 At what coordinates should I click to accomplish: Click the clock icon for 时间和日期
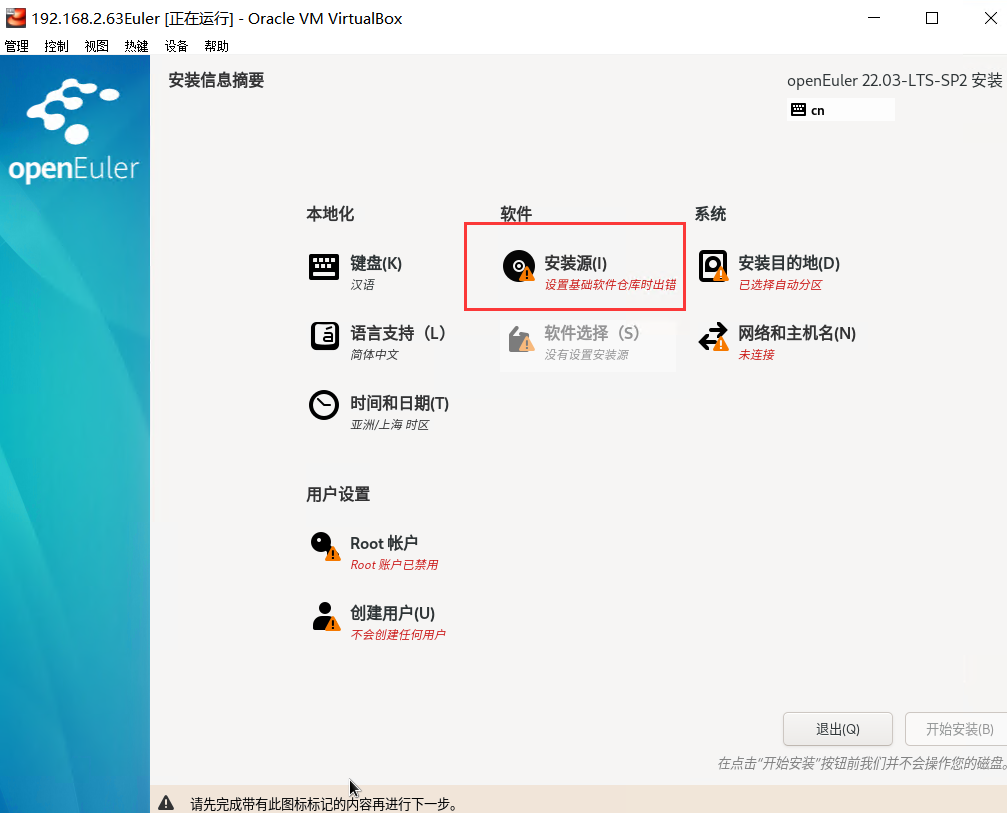[324, 405]
